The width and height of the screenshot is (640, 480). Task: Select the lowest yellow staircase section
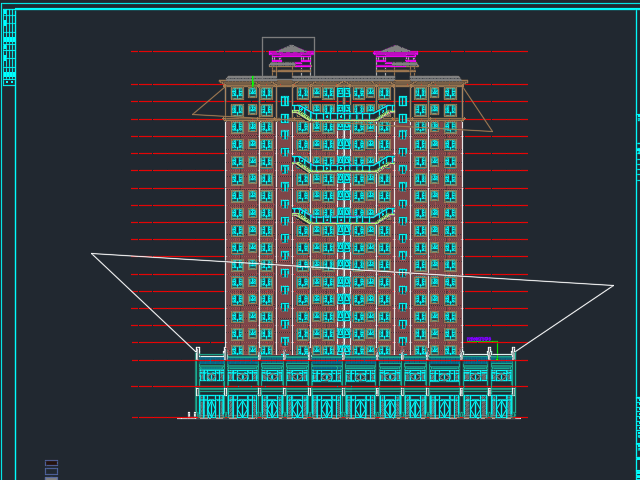click(x=343, y=217)
